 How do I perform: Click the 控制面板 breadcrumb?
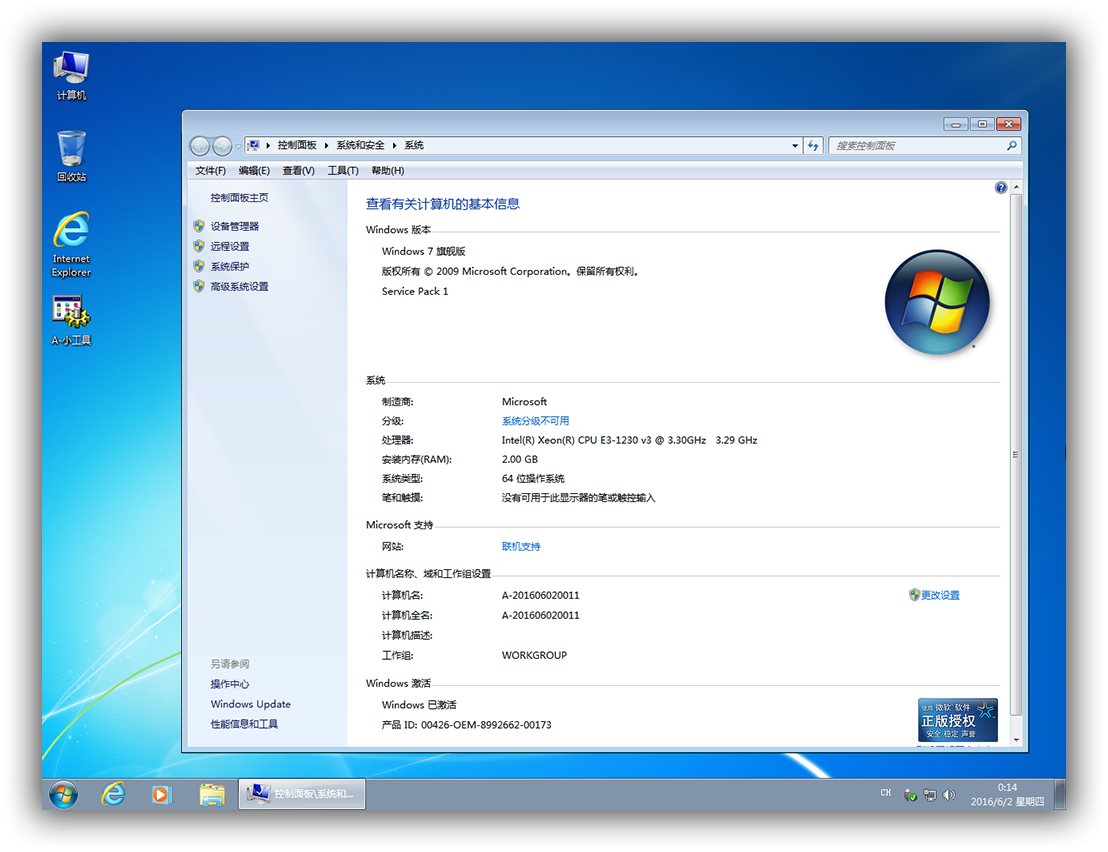click(x=297, y=146)
